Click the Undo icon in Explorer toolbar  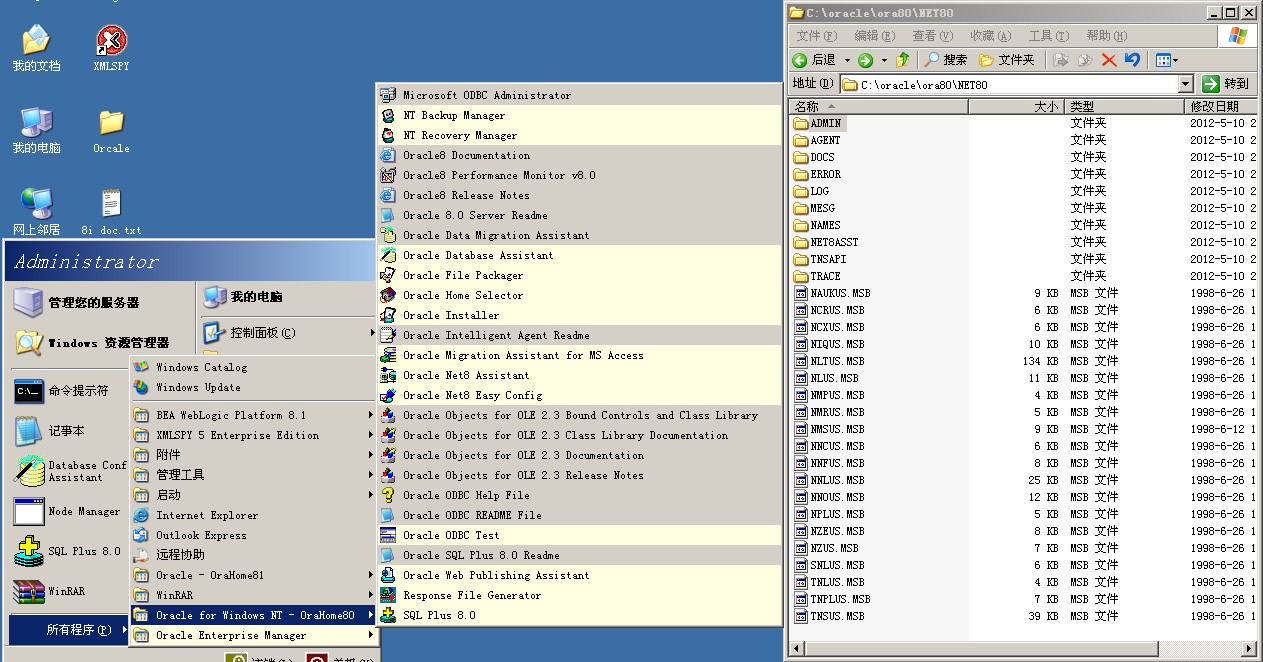(x=1132, y=60)
